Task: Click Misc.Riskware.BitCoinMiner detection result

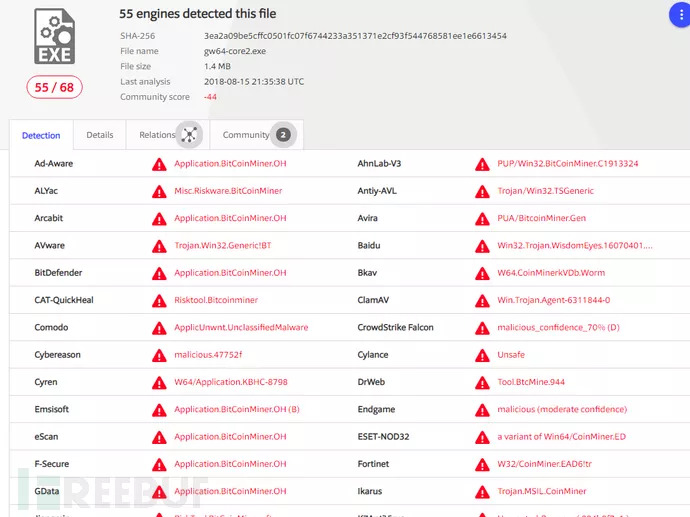Action: (228, 191)
